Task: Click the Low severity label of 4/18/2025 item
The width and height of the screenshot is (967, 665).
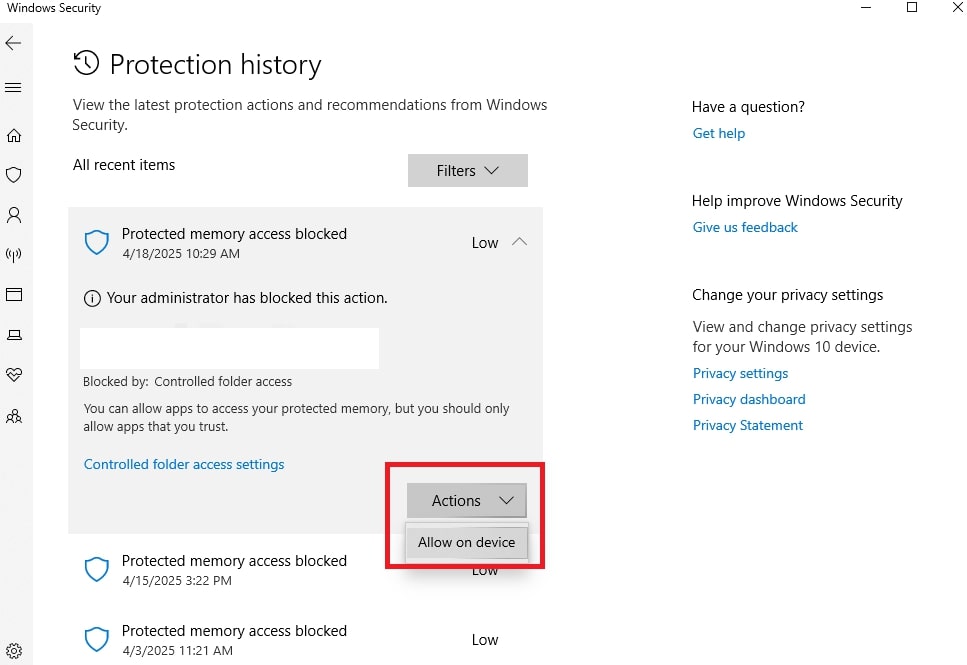Action: pos(485,243)
